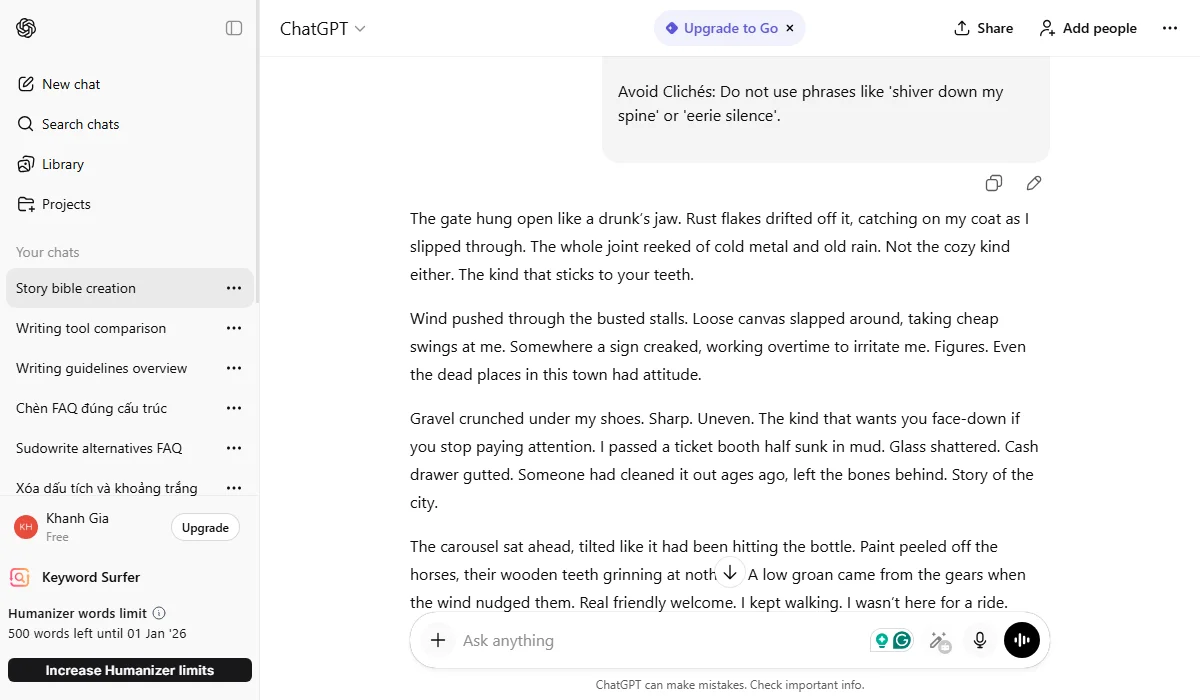Open Search chats
The image size is (1200, 700).
pyautogui.click(x=80, y=124)
